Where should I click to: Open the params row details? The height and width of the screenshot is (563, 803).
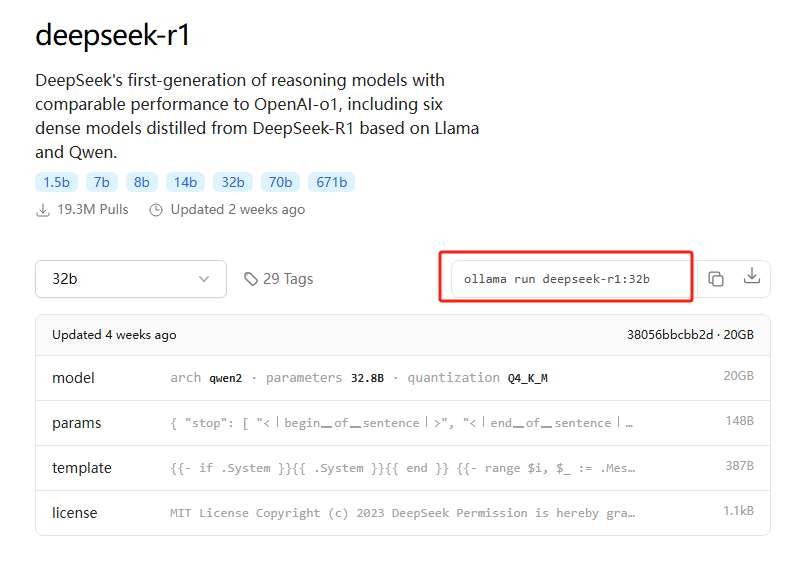(403, 423)
